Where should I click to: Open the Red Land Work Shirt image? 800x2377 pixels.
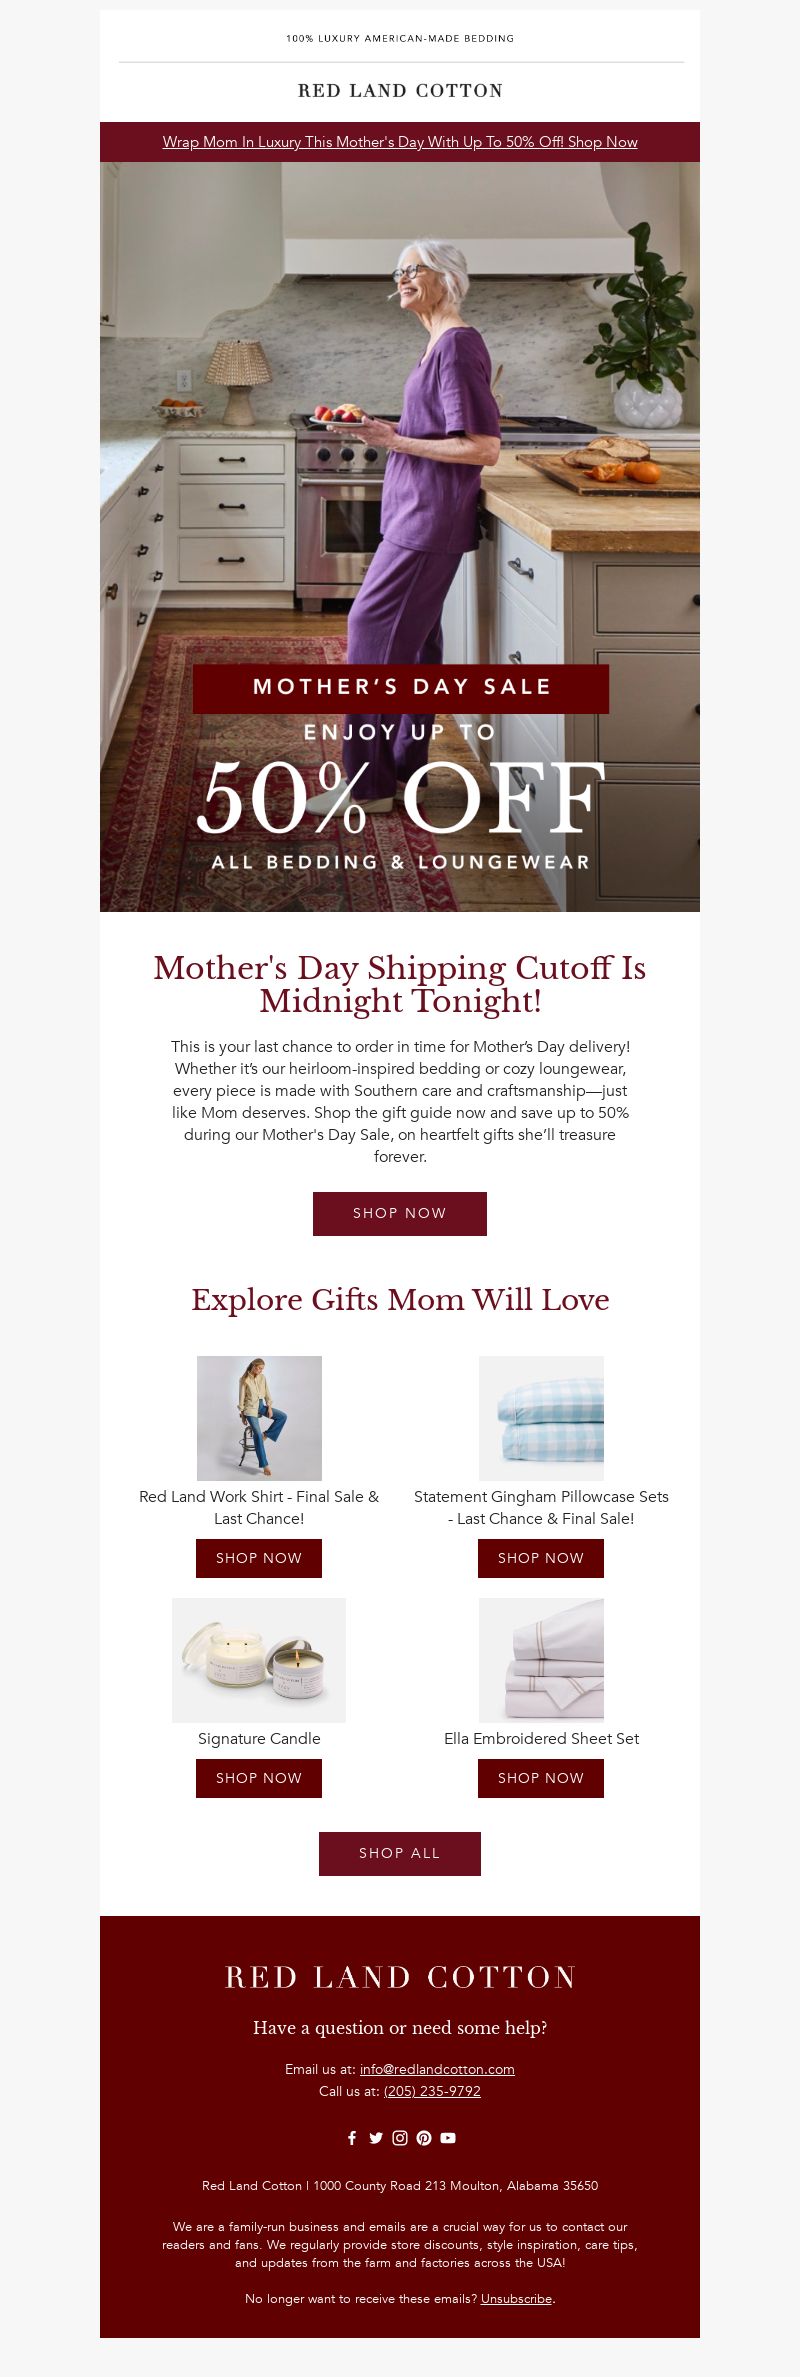259,1418
